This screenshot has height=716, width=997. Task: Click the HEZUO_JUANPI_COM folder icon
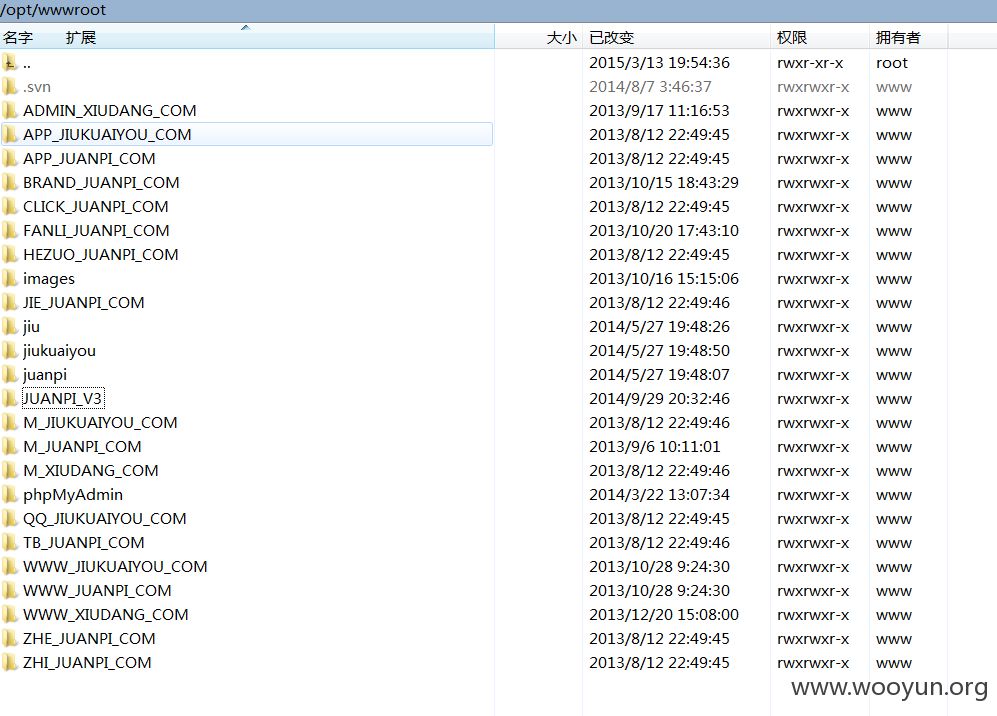point(10,254)
